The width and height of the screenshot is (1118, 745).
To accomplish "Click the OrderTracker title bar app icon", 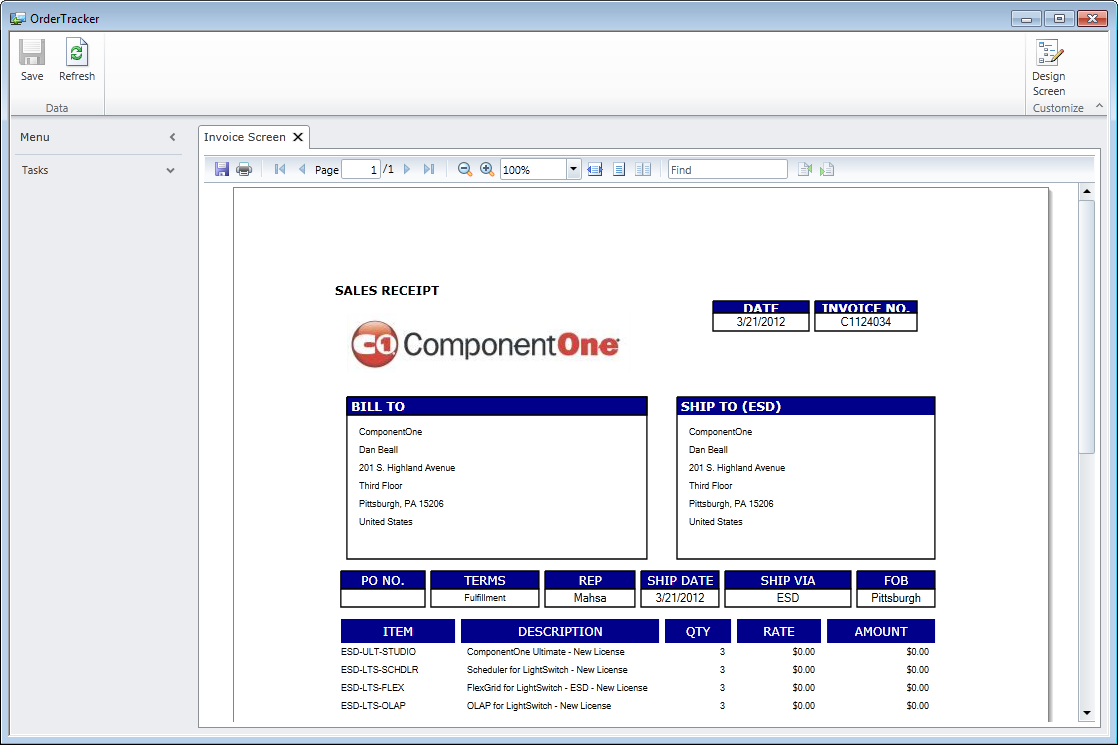I will point(18,19).
